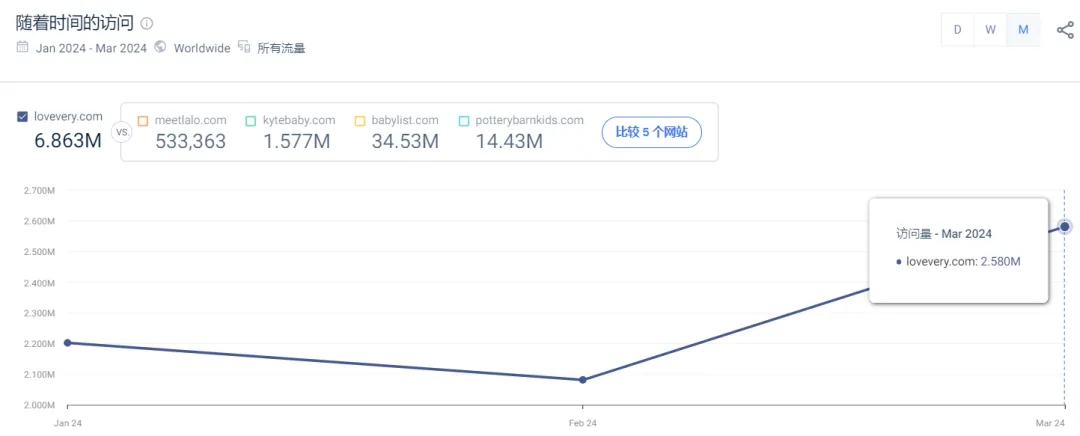Open the Worldwide country selector

[201, 48]
